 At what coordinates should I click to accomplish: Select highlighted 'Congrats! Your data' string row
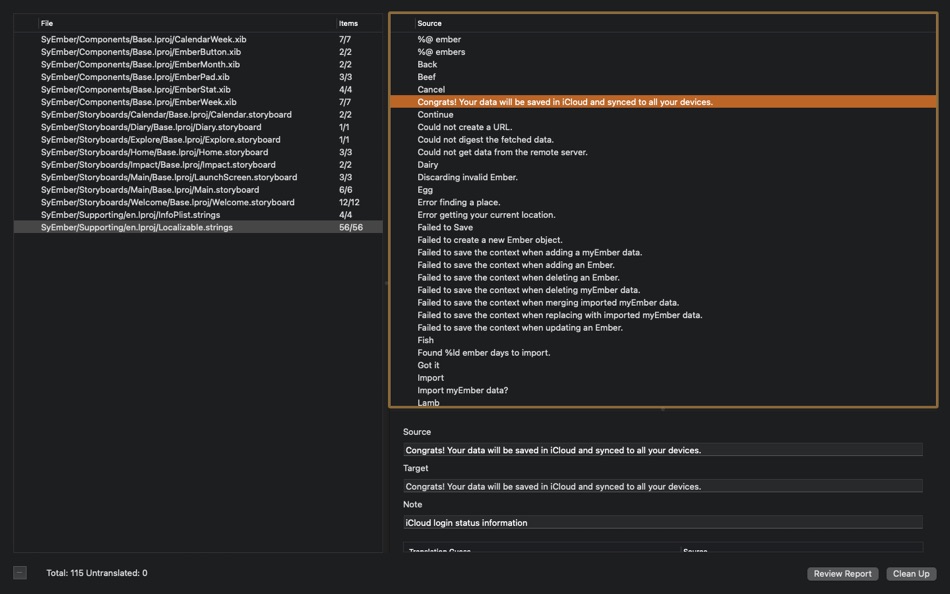(x=663, y=102)
